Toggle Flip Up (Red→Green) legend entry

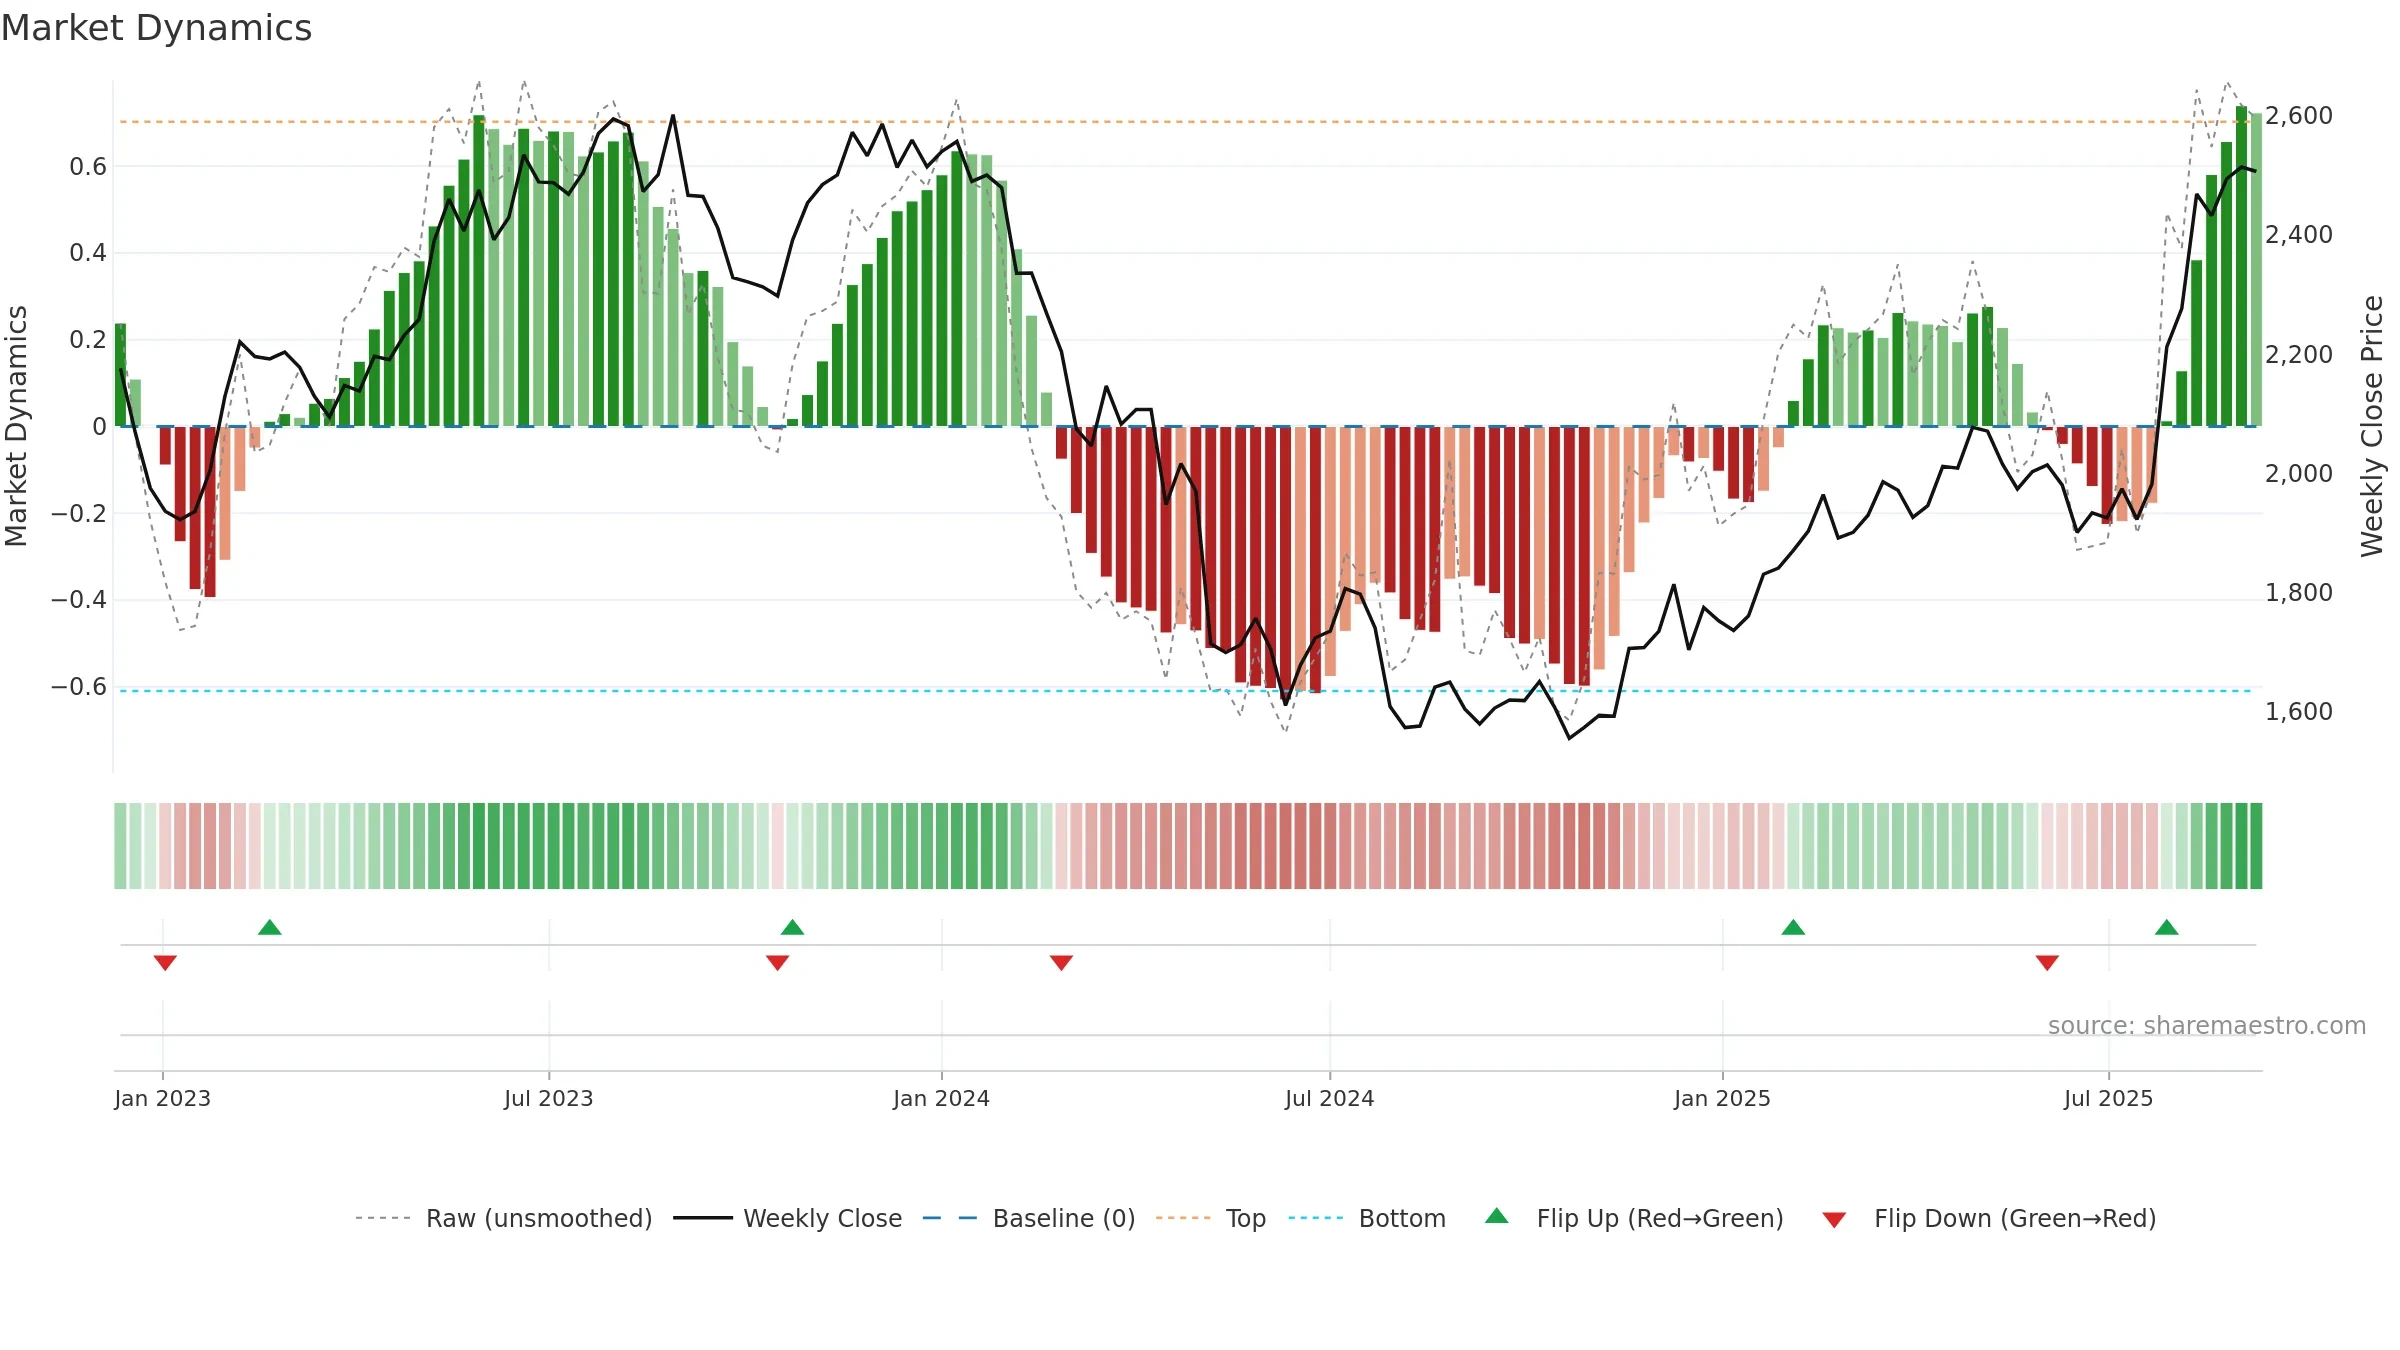click(x=1634, y=1218)
